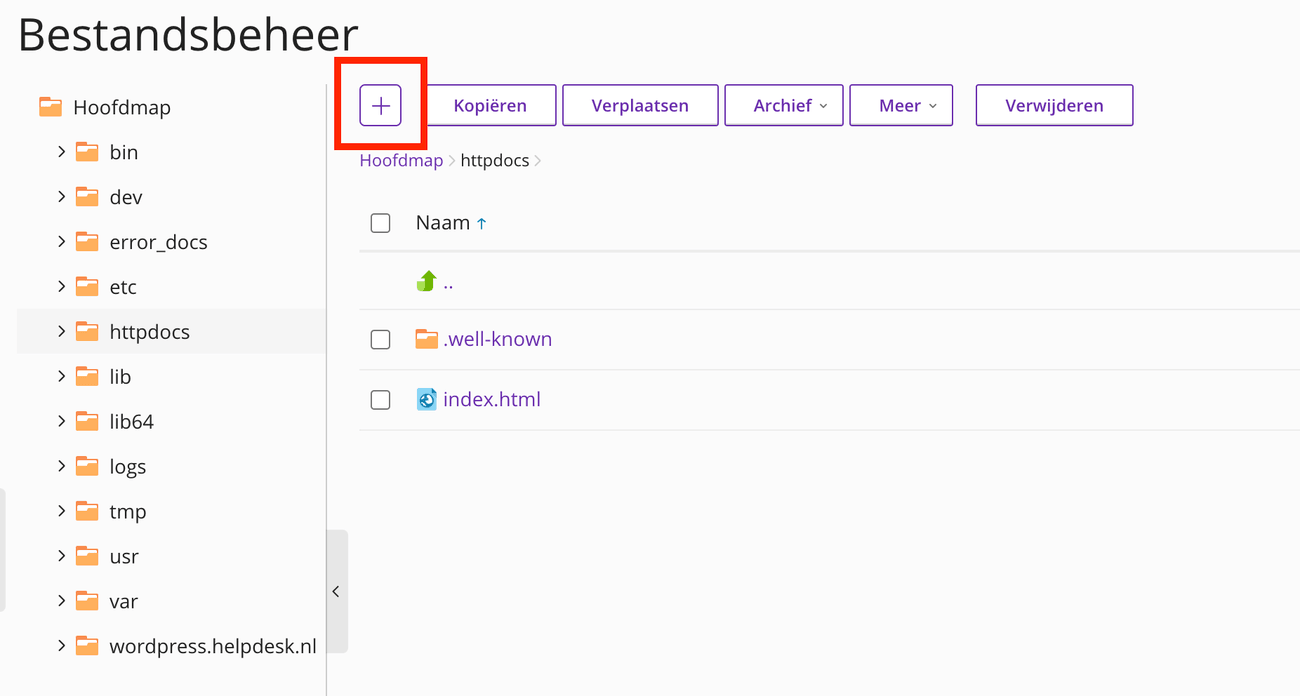
Task: Click the error_docs folder icon
Action: [87, 242]
